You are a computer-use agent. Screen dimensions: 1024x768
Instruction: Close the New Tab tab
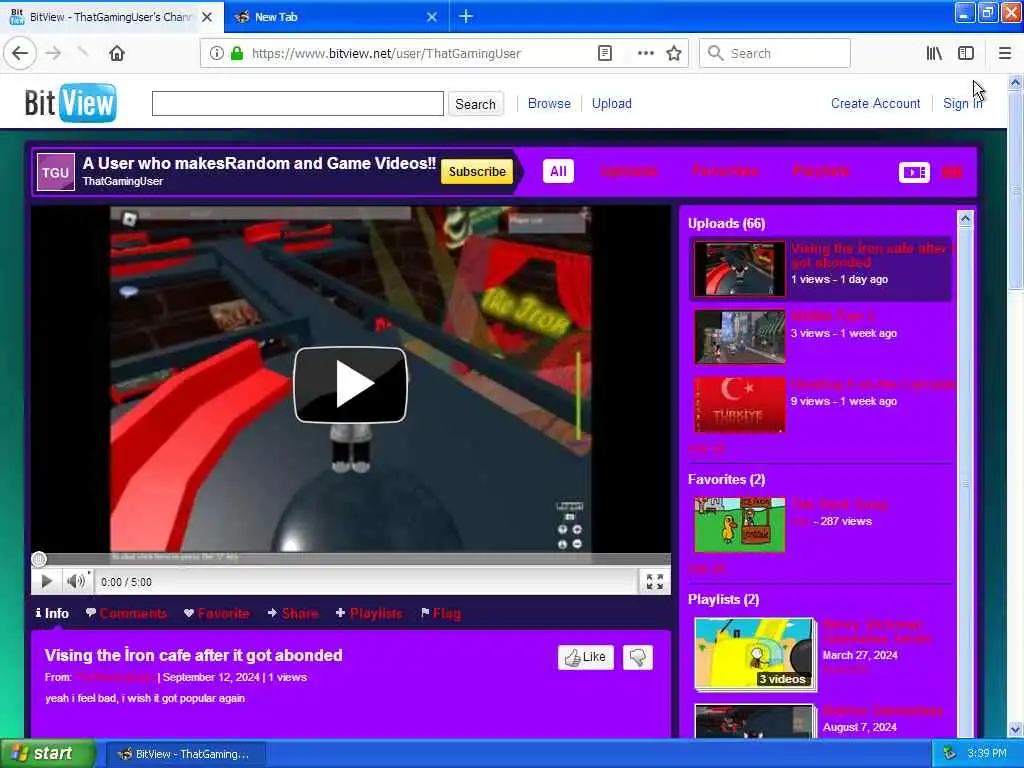pos(432,17)
